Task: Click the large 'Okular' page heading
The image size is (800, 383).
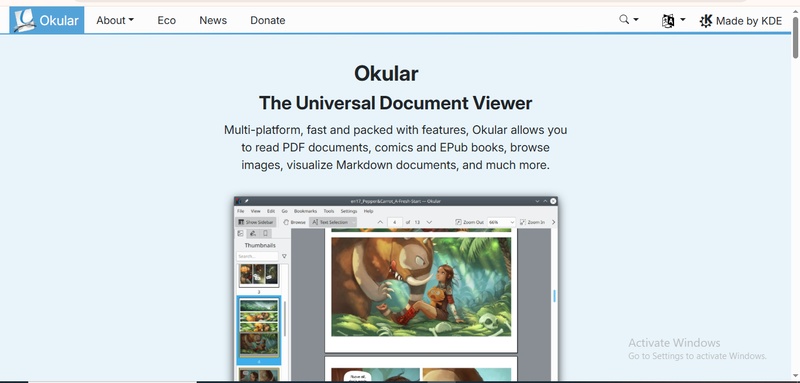Action: coord(386,73)
